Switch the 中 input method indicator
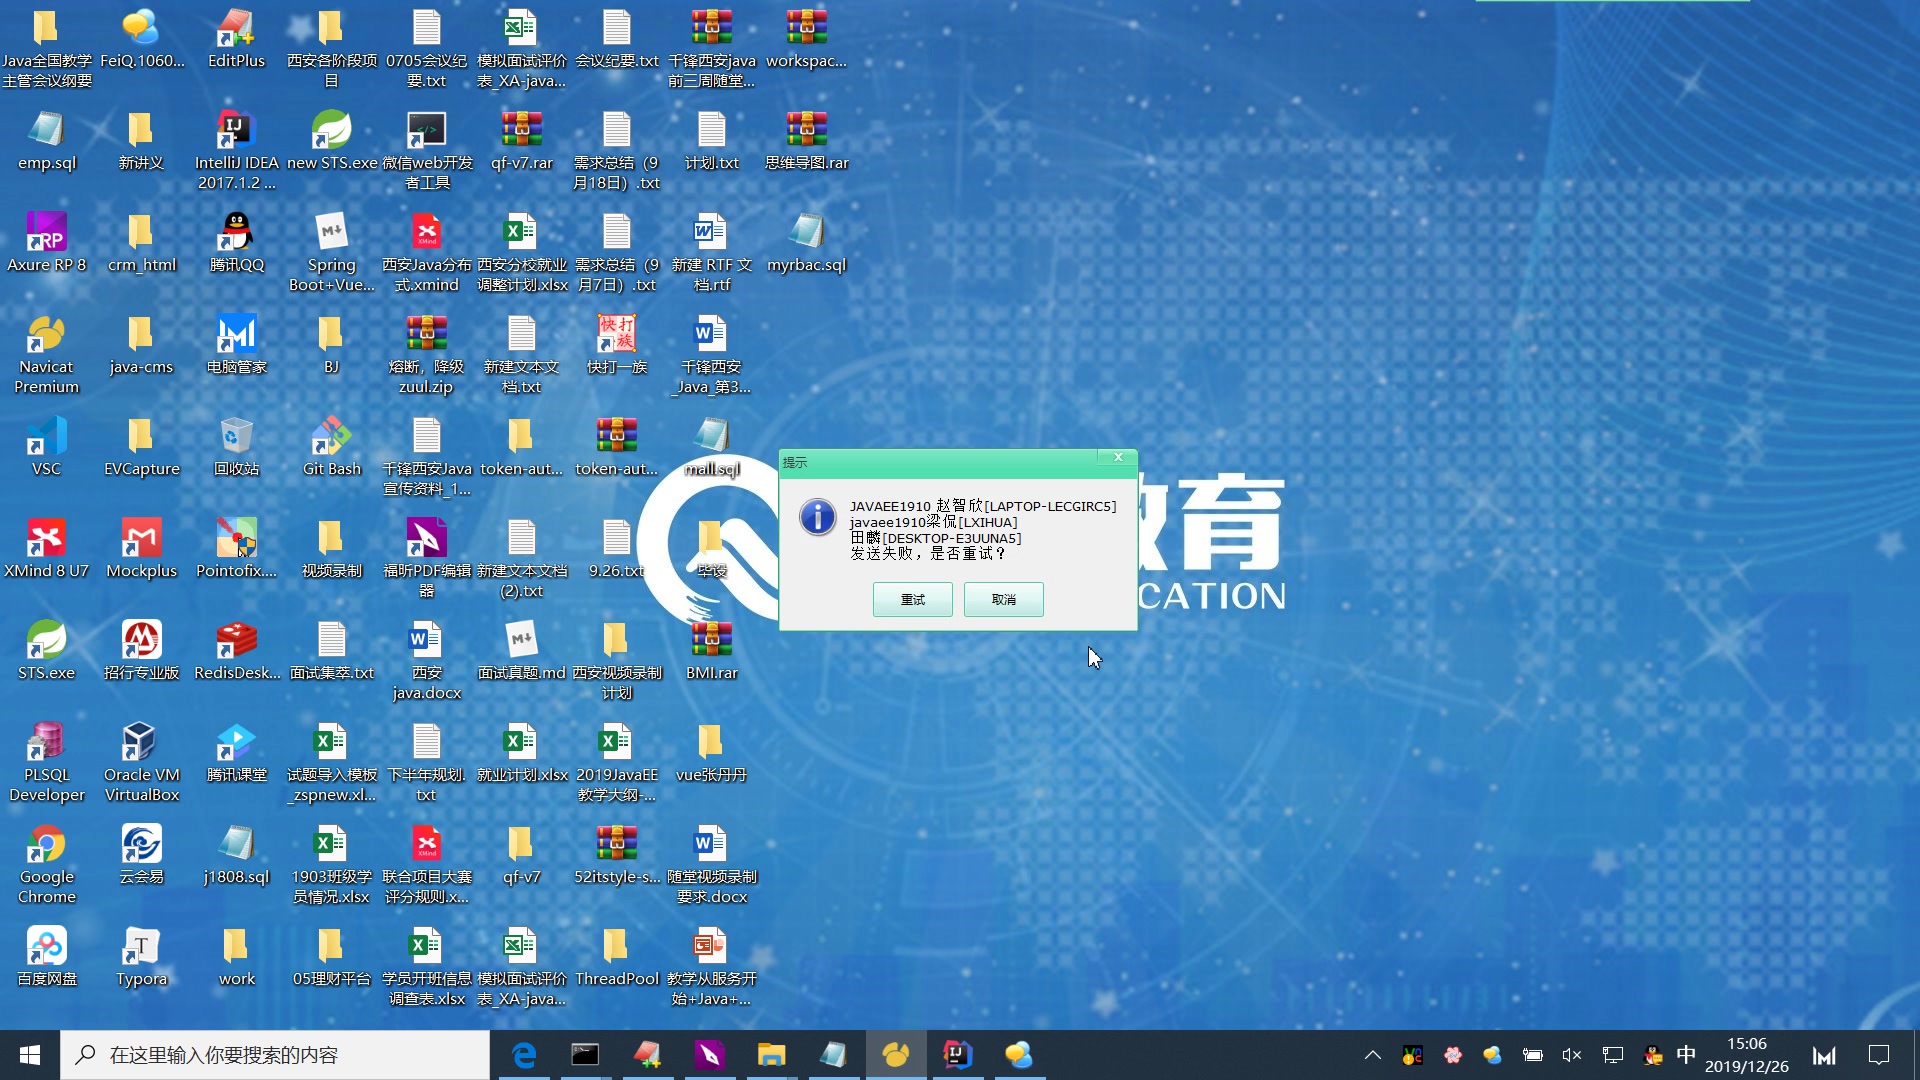Image resolution: width=1920 pixels, height=1080 pixels. coord(1686,1055)
